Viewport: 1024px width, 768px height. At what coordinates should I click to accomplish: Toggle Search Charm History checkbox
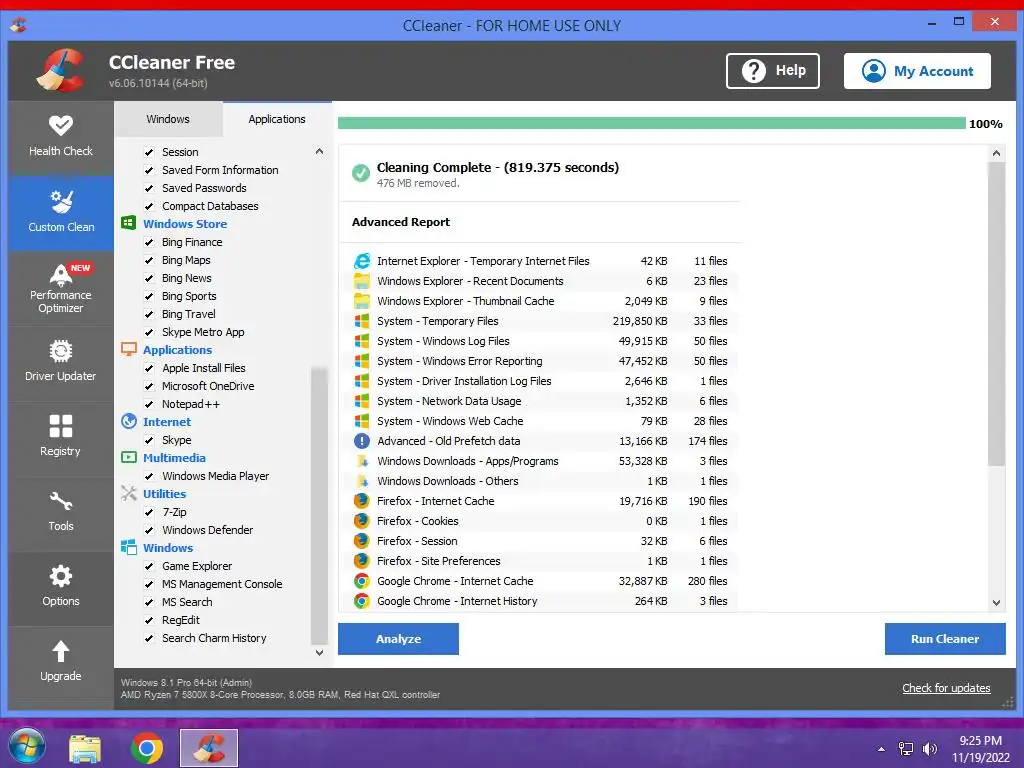pos(149,638)
